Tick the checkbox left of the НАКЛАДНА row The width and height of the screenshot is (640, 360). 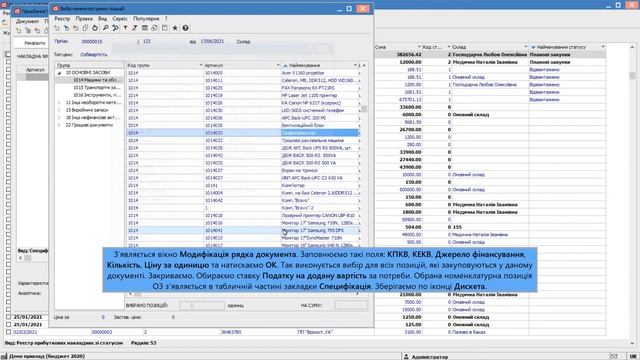(8, 54)
